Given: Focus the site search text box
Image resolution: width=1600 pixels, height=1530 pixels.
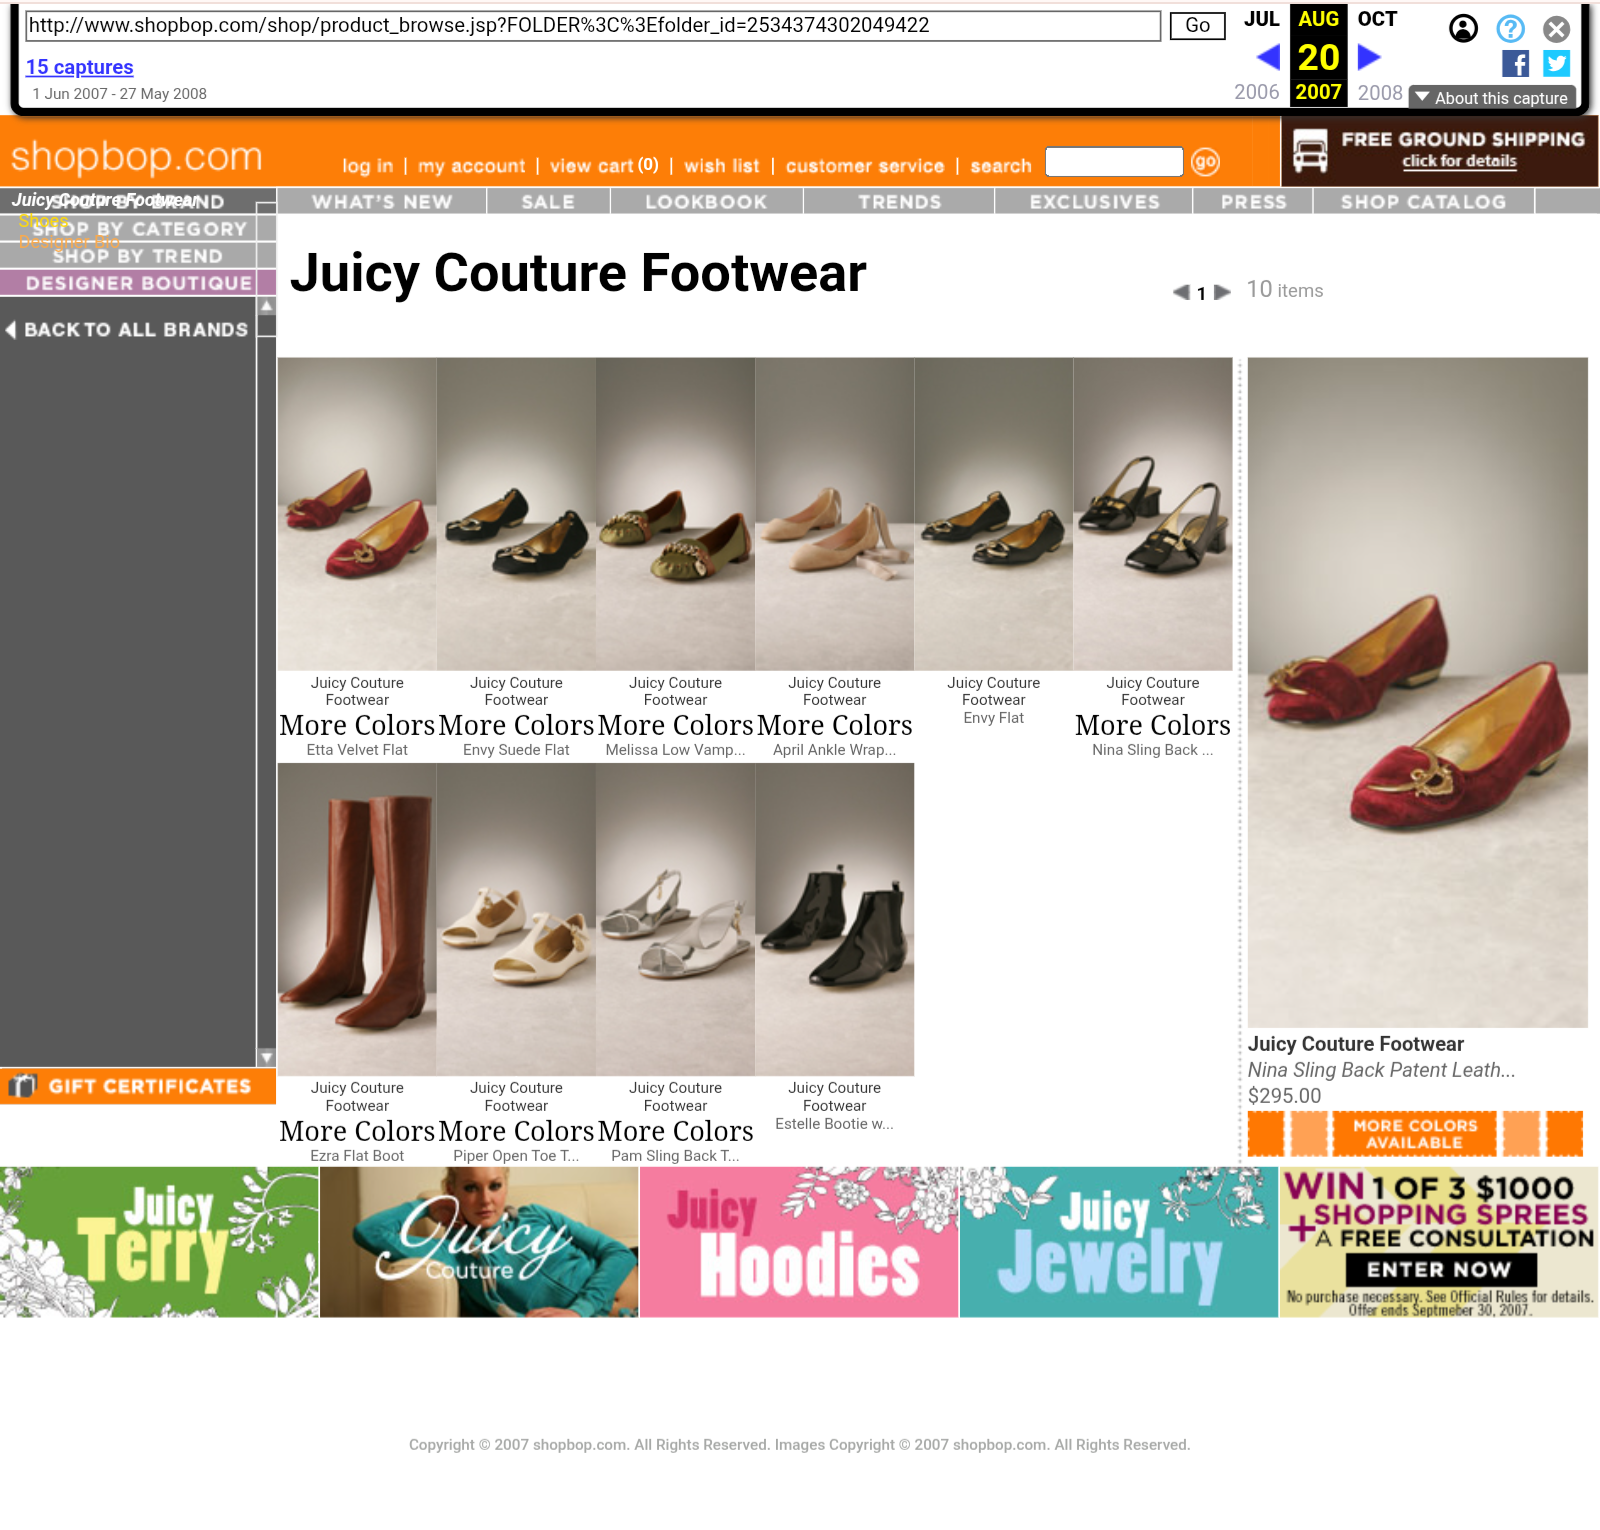Looking at the screenshot, I should pos(1114,161).
